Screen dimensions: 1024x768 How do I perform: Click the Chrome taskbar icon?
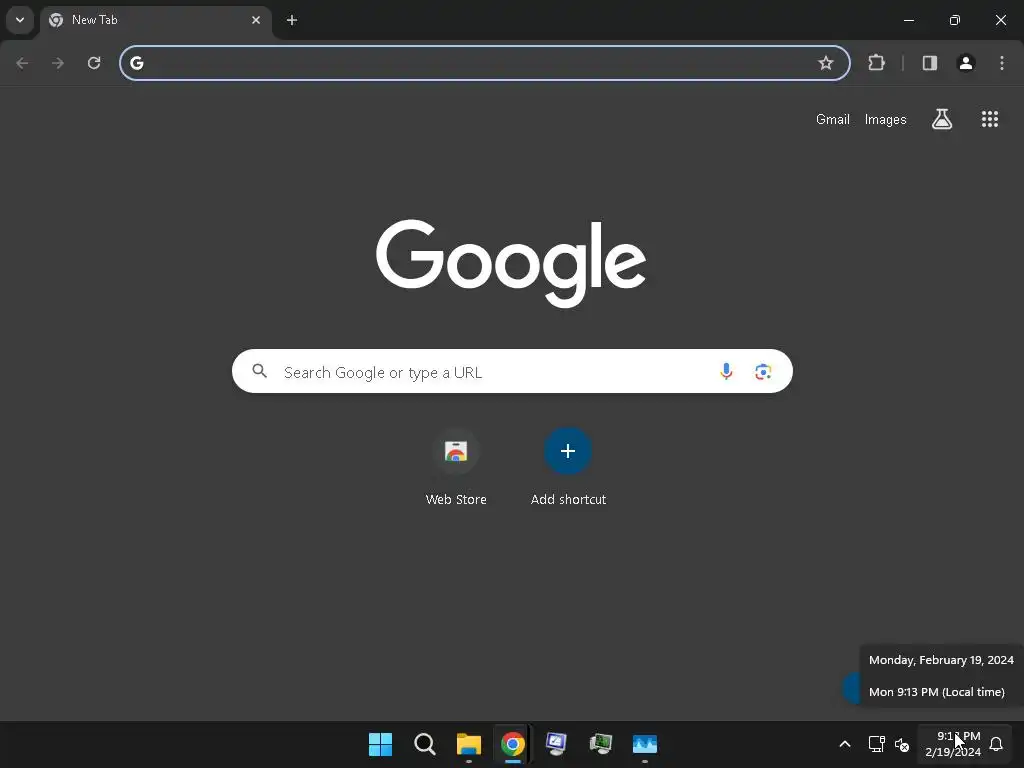(x=513, y=744)
